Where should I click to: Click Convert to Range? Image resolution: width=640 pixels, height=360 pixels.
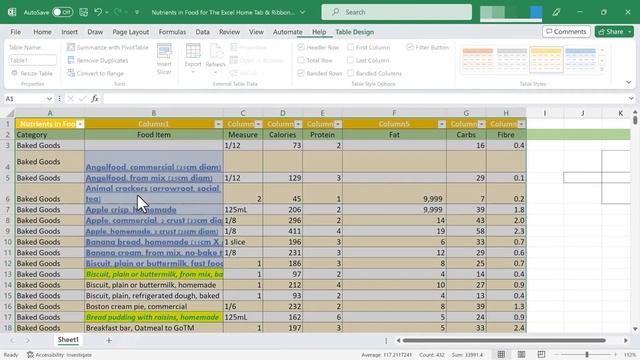(x=96, y=73)
